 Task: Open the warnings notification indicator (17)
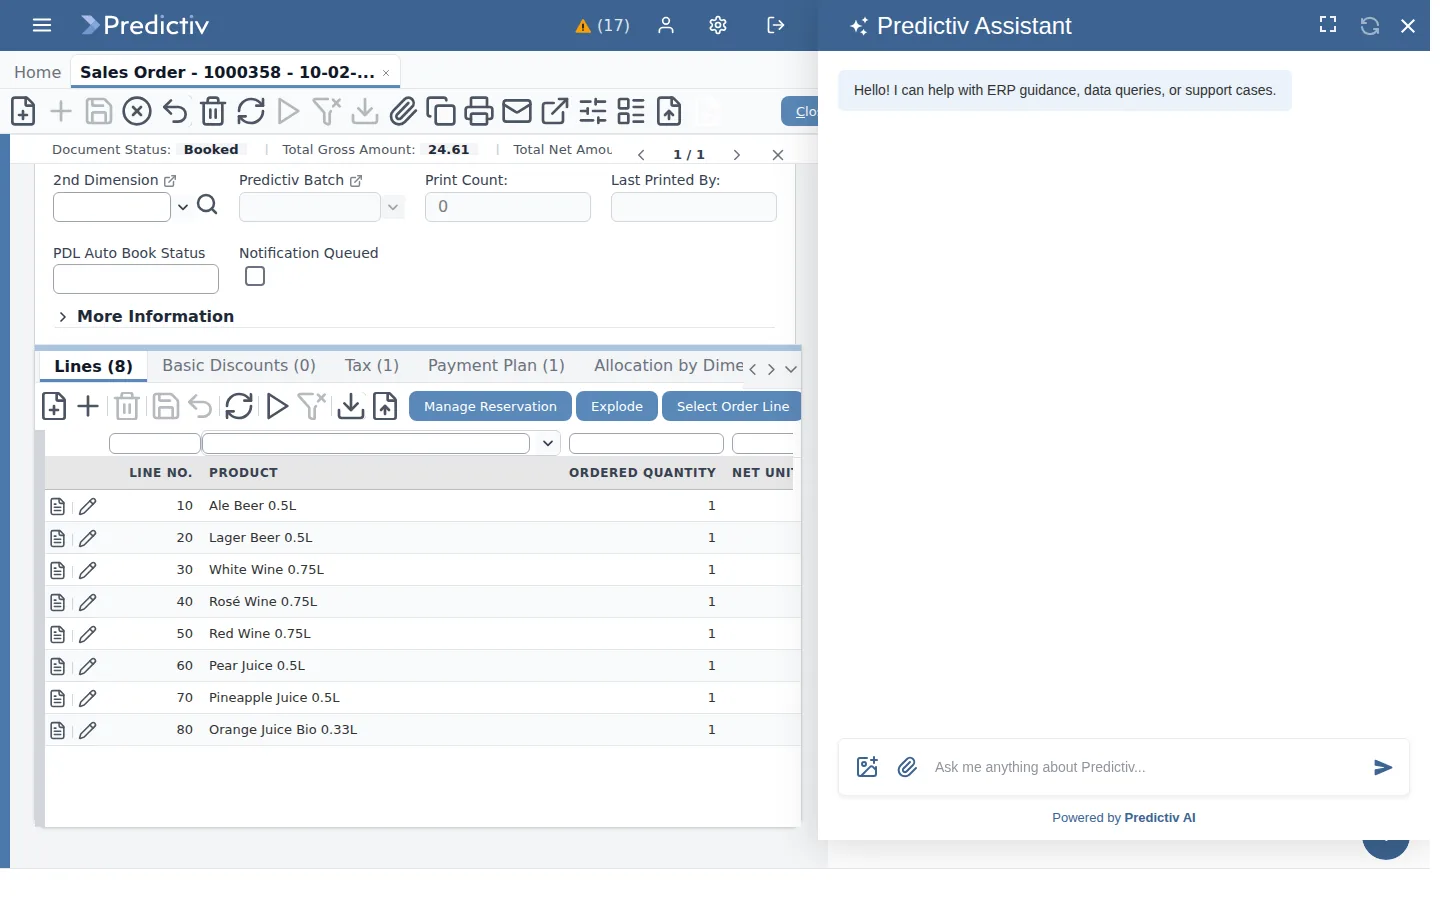(x=602, y=26)
